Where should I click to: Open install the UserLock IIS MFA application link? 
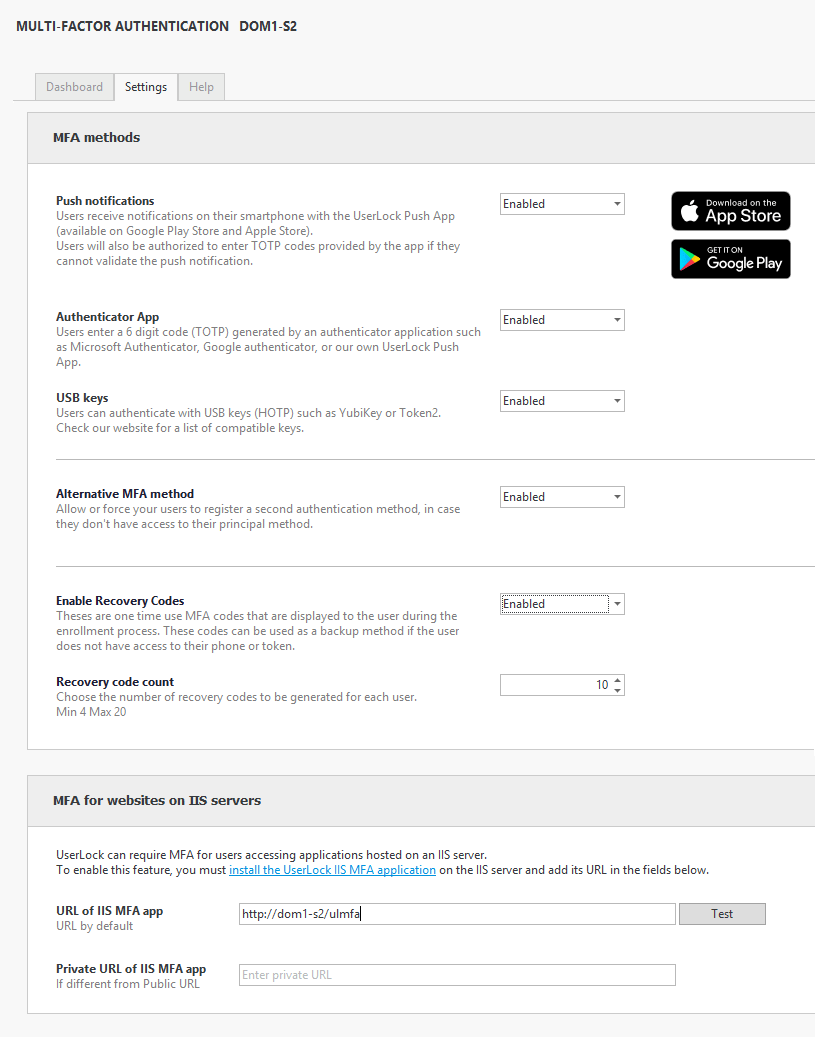pos(332,870)
